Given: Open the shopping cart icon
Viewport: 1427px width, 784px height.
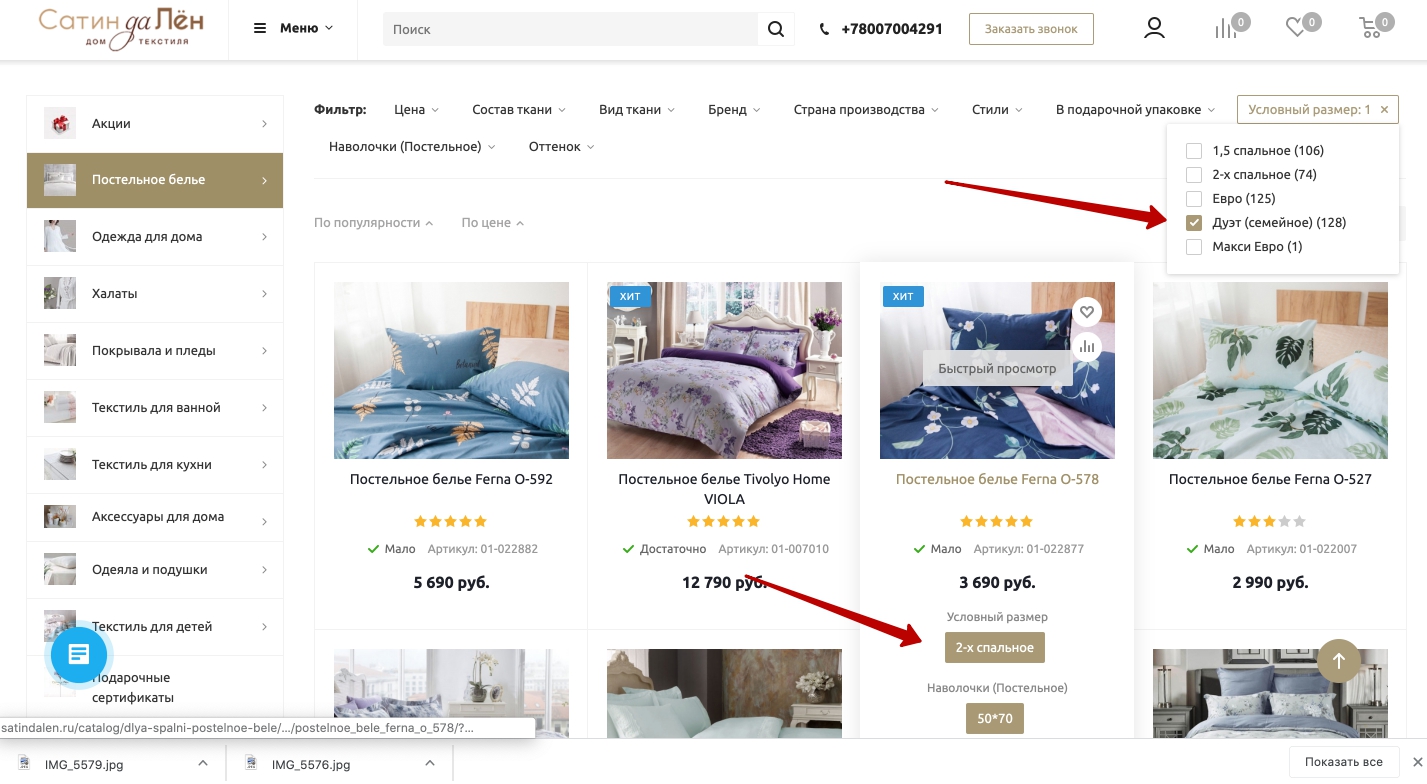Looking at the screenshot, I should coord(1371,29).
